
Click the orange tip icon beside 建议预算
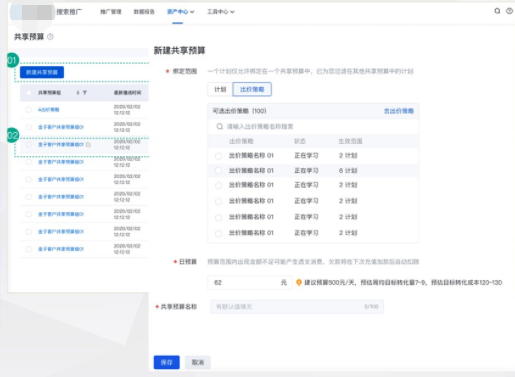(299, 283)
